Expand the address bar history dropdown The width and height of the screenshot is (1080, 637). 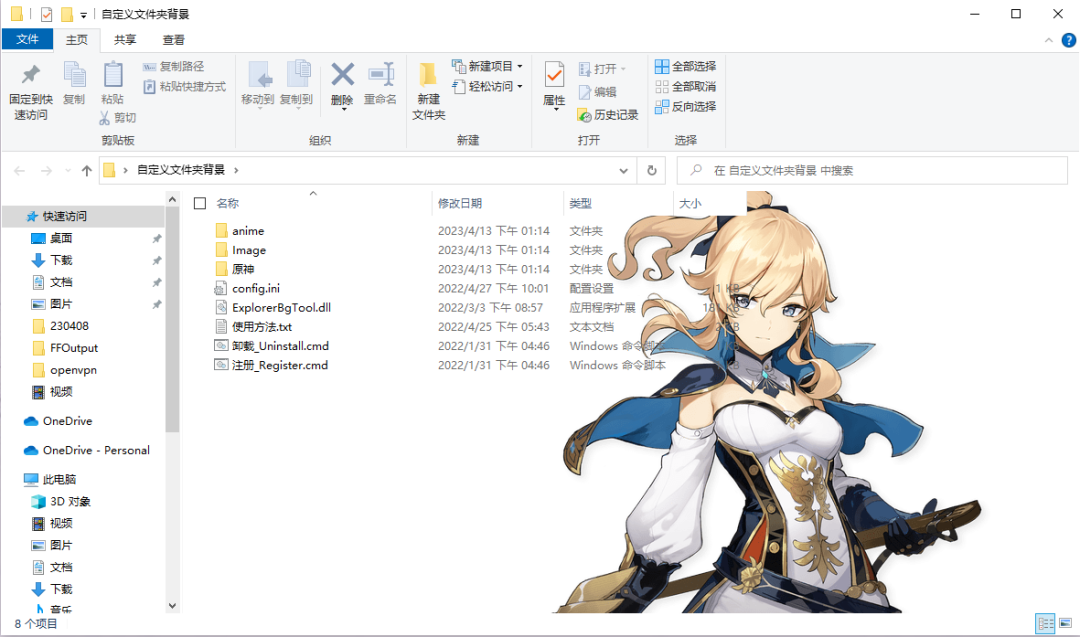coord(623,170)
